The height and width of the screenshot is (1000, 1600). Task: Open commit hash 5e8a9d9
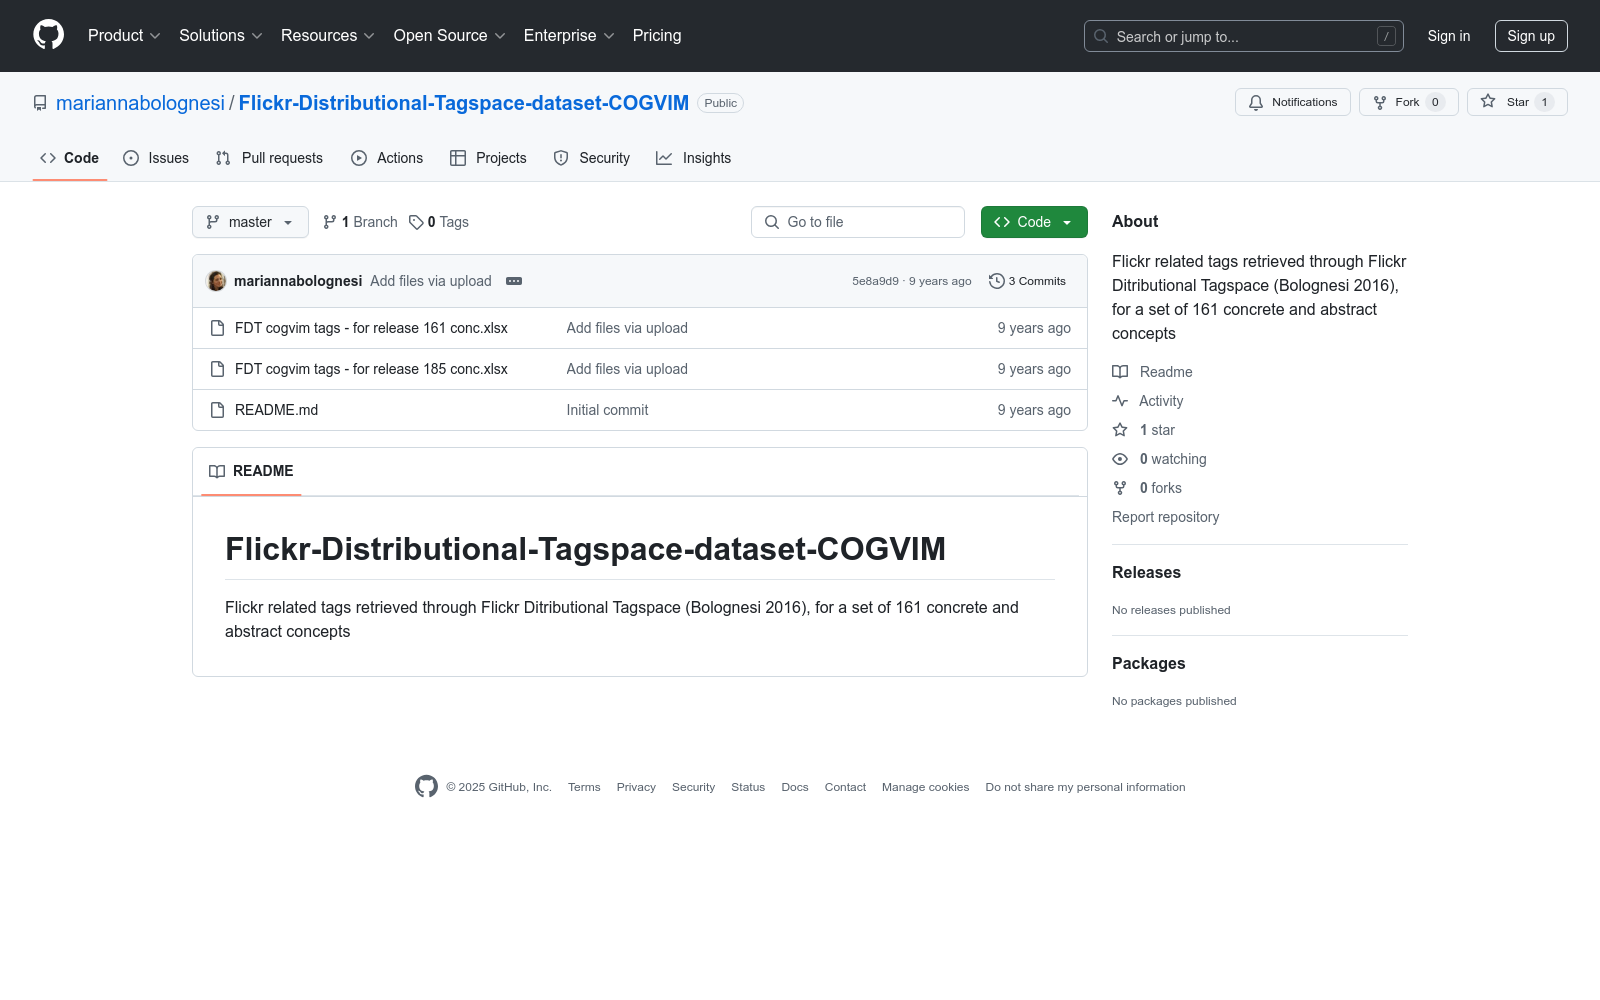pos(875,281)
